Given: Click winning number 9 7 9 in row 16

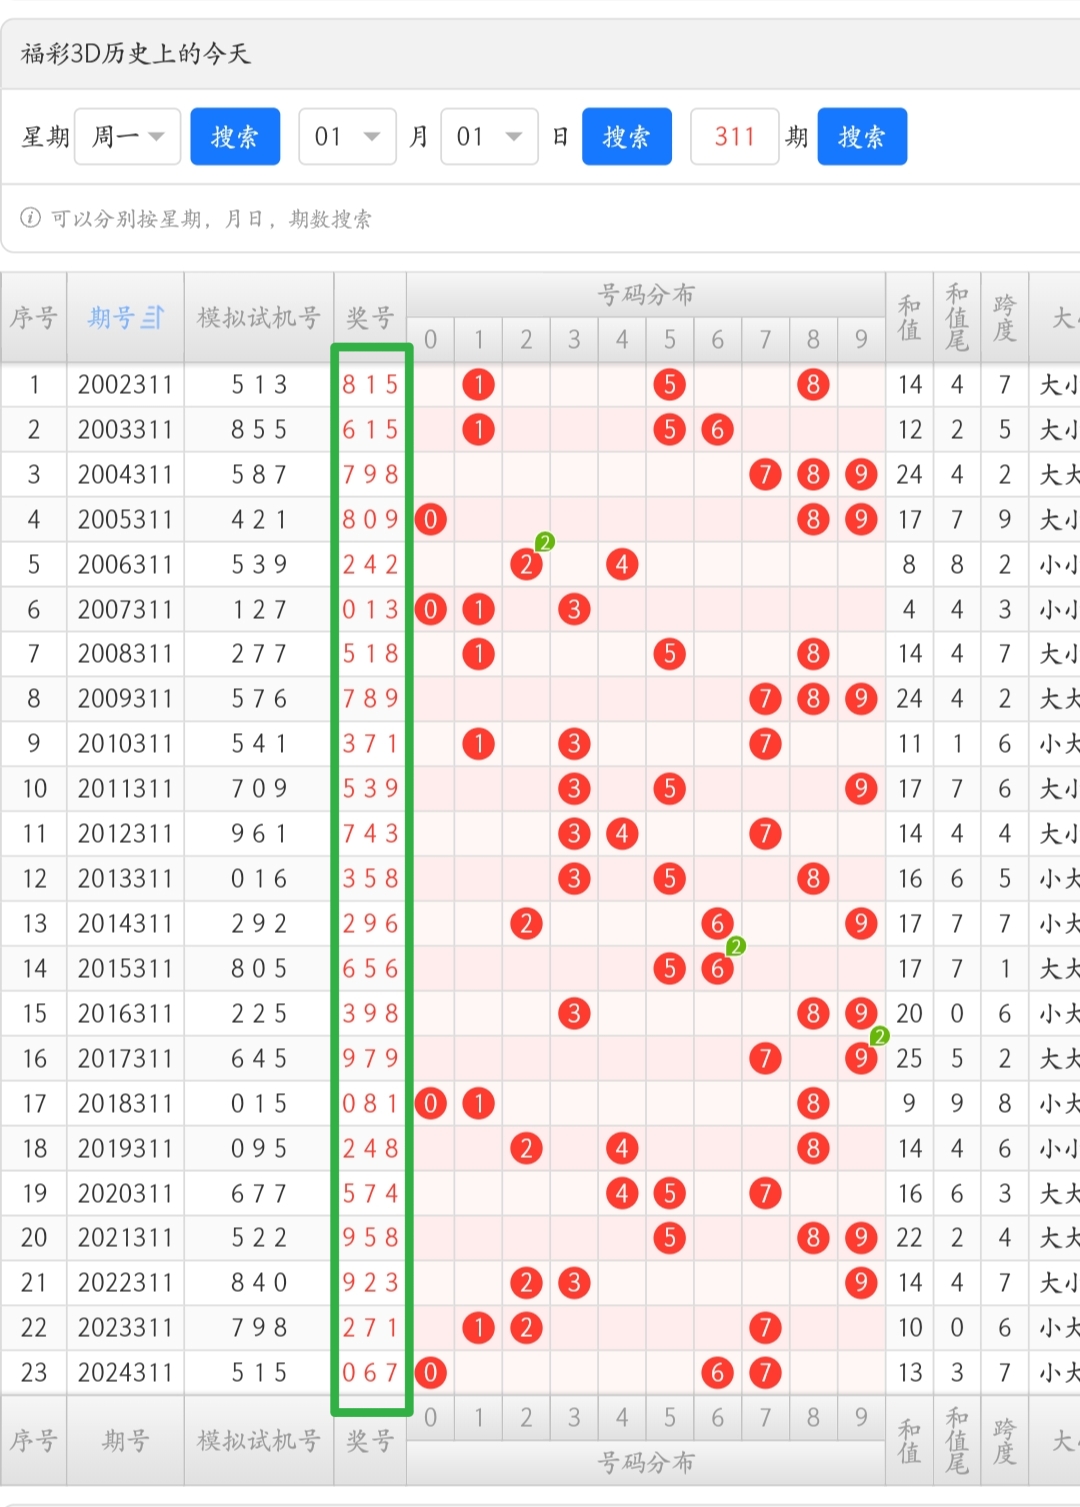Looking at the screenshot, I should coord(370,1059).
